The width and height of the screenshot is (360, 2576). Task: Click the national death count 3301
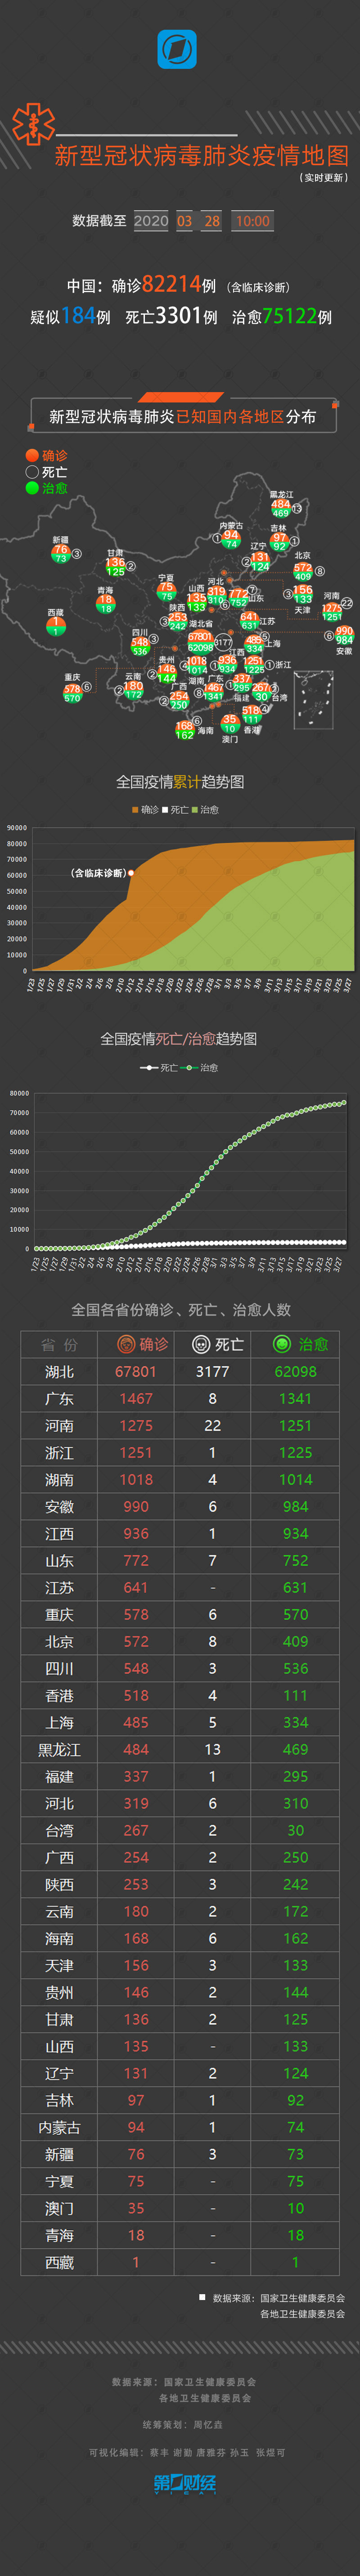click(179, 316)
